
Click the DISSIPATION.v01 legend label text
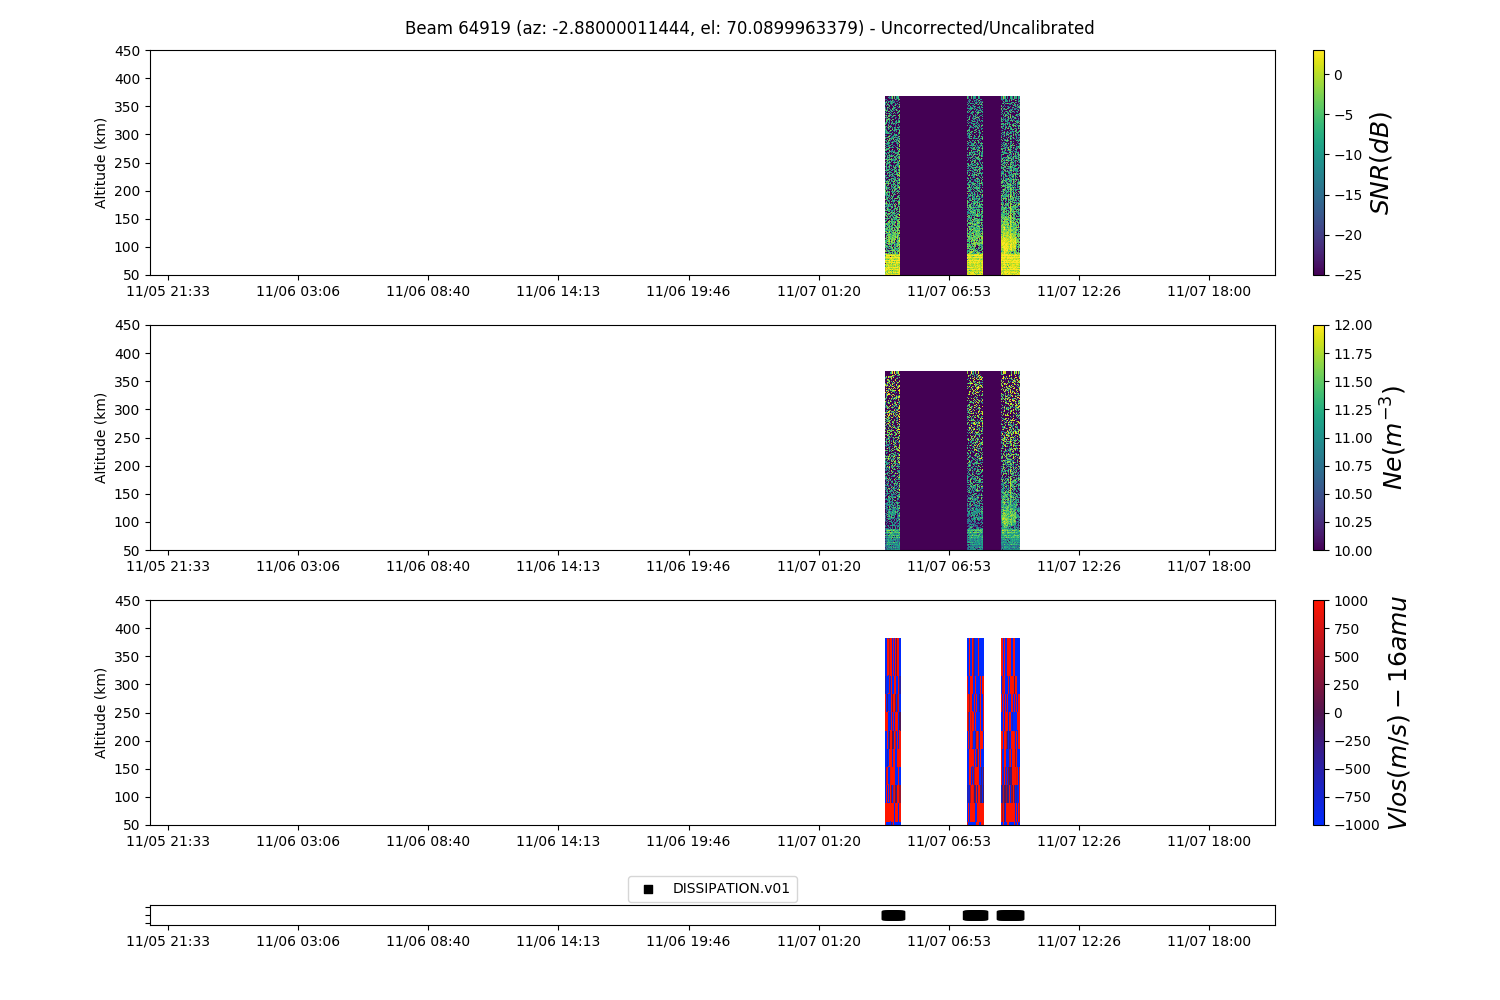730,889
